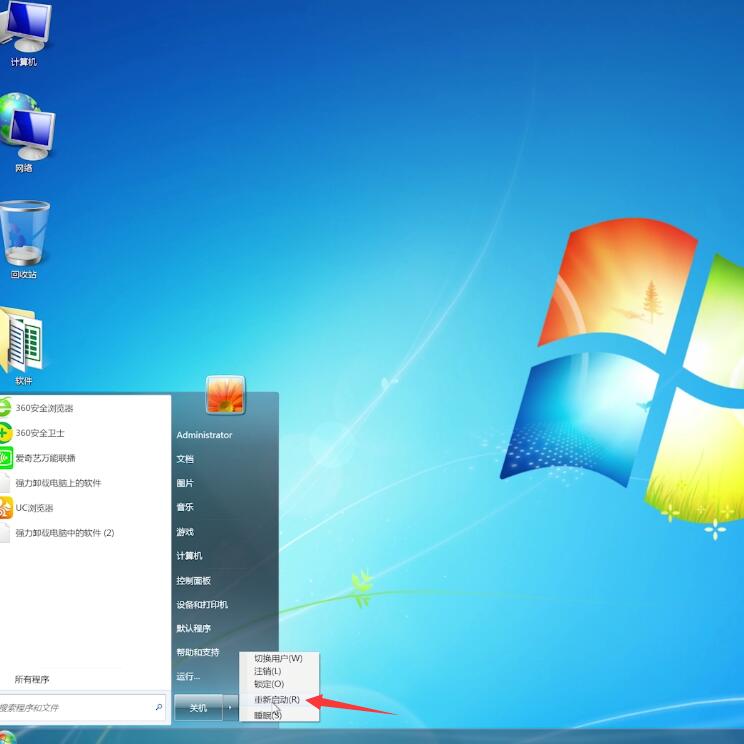Open 计算机 in Start menu right pane

[x=189, y=556]
